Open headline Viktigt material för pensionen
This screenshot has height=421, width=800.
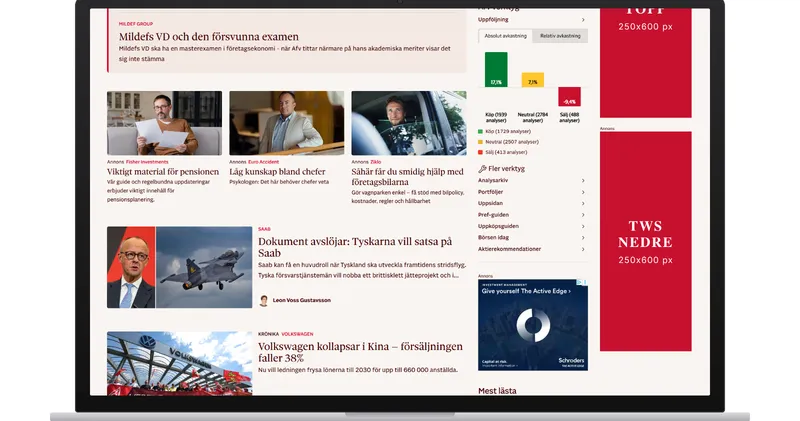163,172
